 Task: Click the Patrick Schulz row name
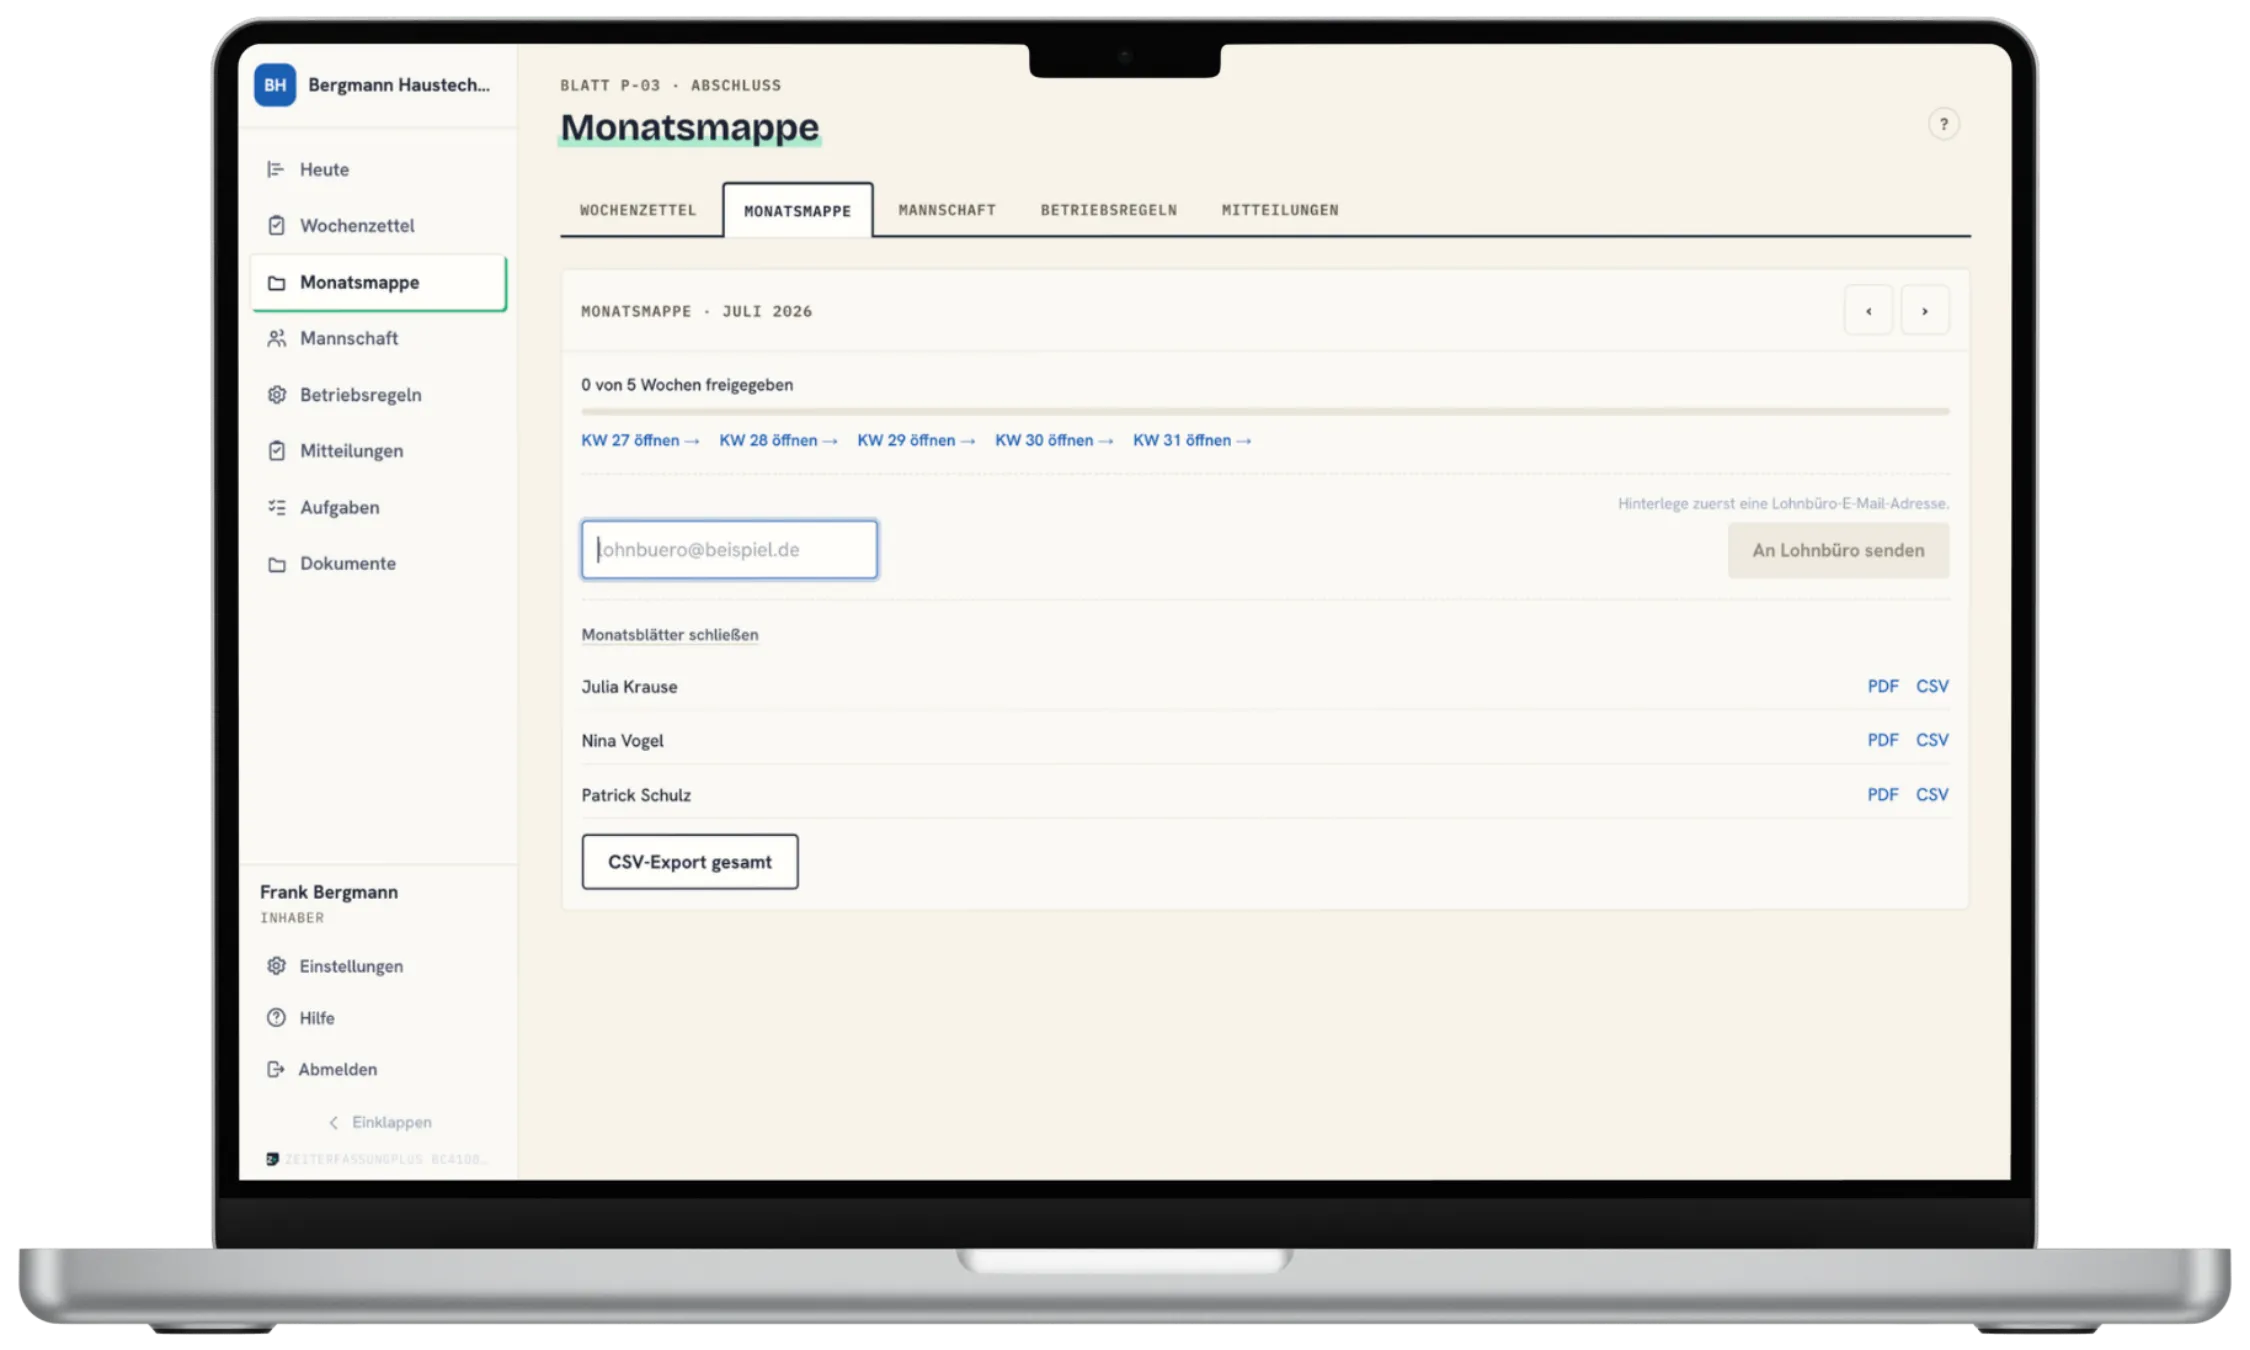[x=636, y=795]
